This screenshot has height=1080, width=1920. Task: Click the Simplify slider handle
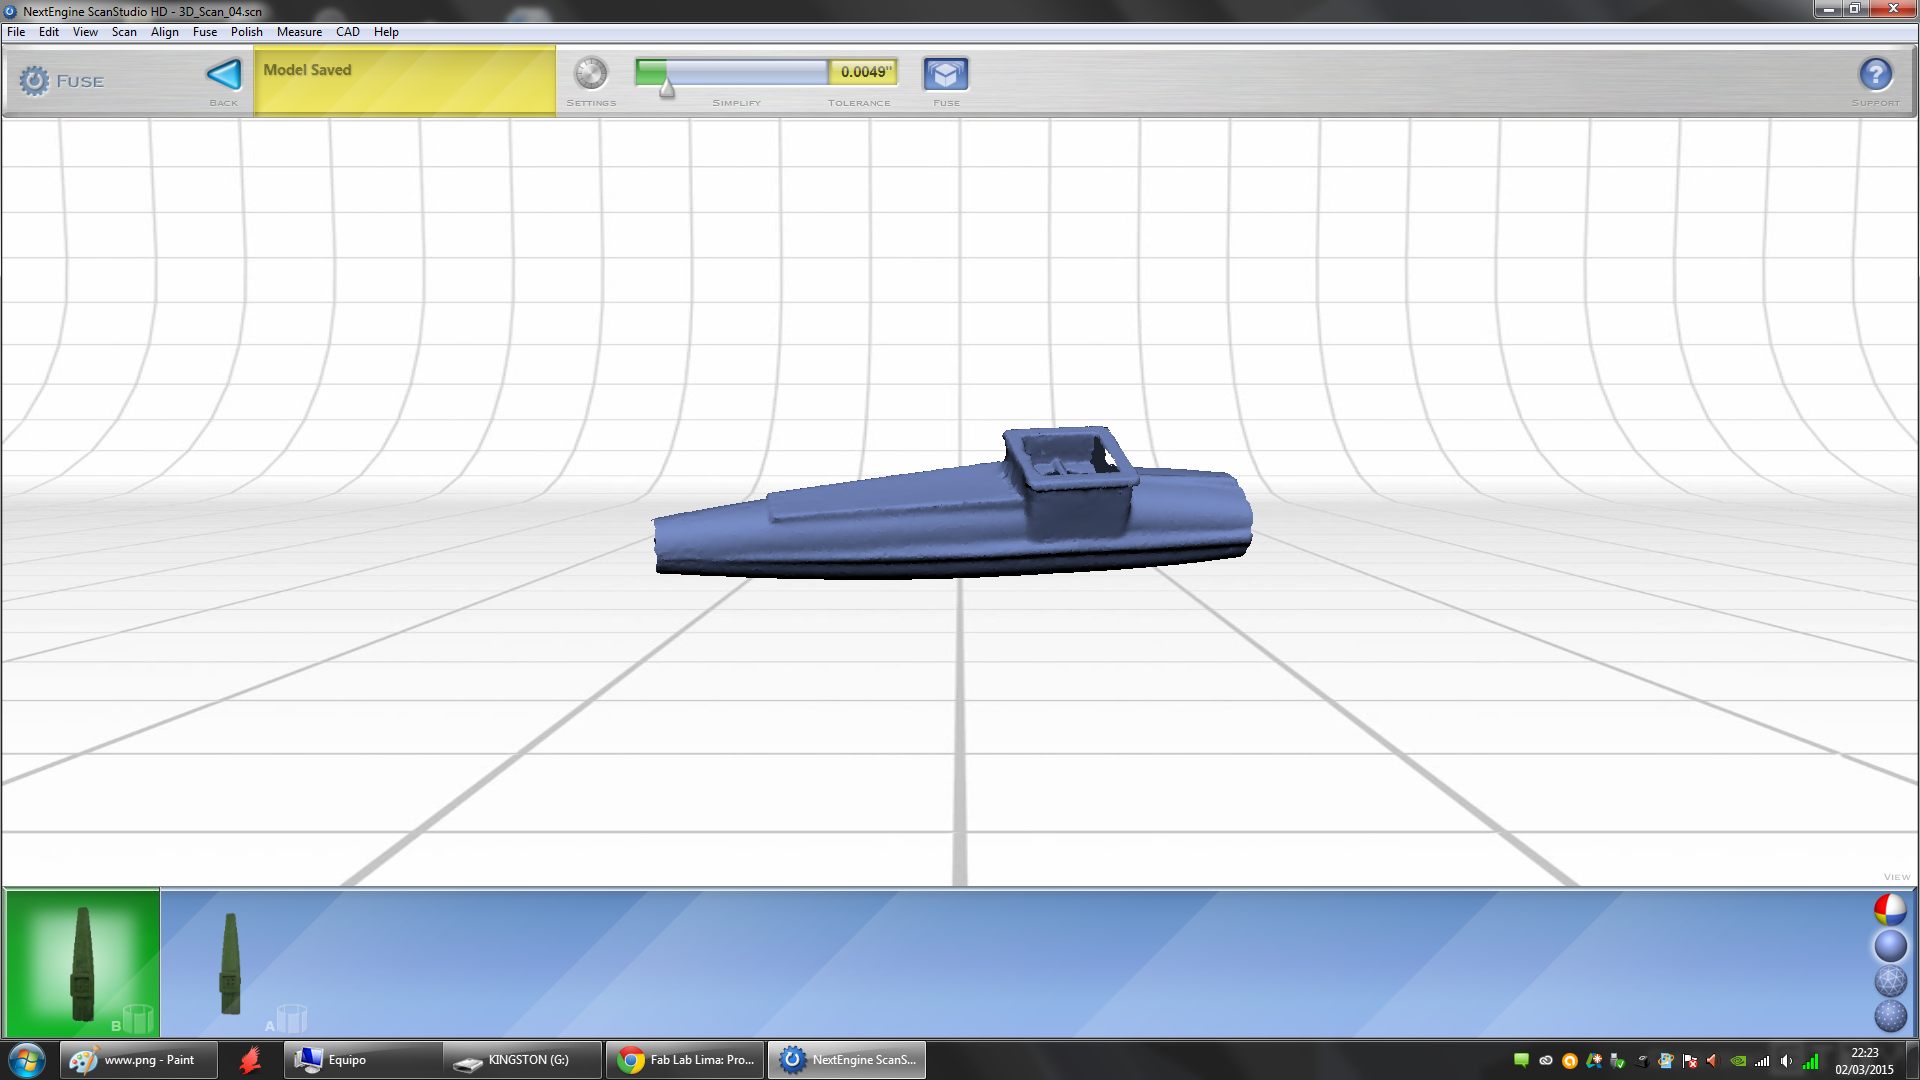click(x=667, y=89)
